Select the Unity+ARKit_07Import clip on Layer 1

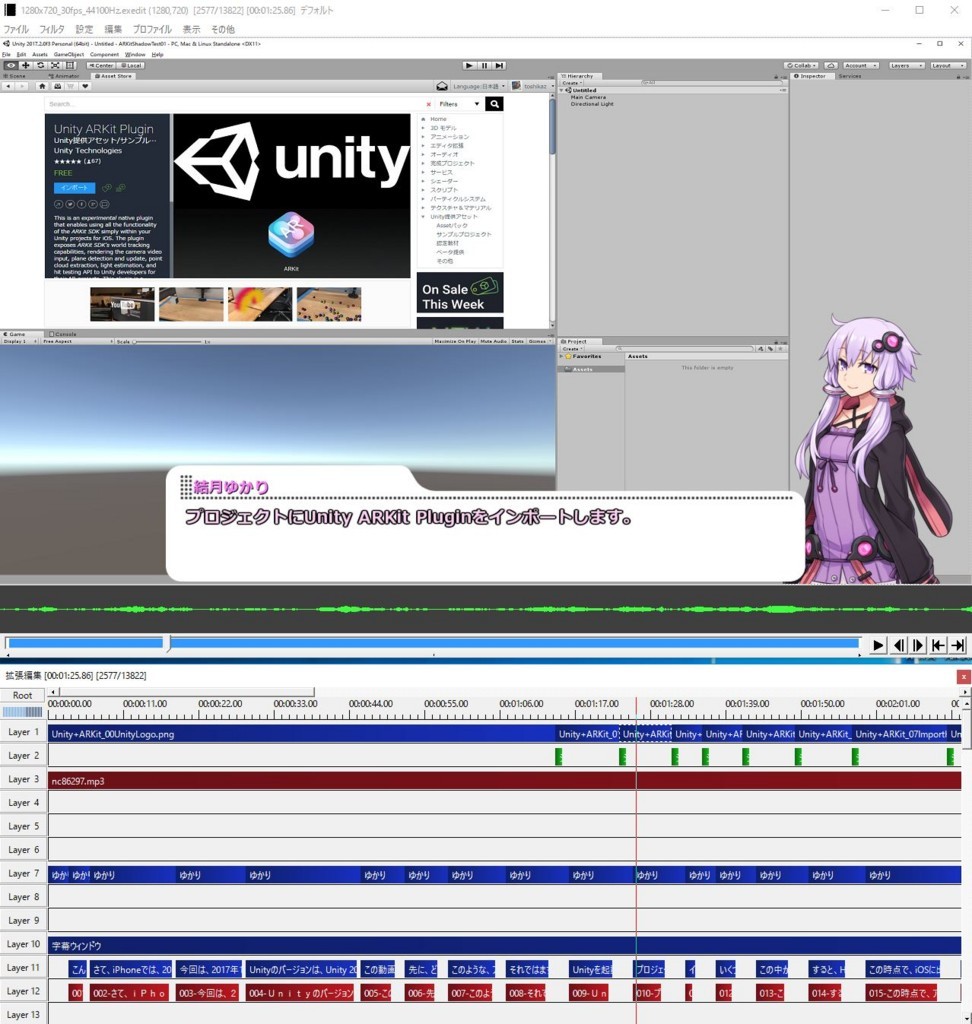pyautogui.click(x=901, y=734)
